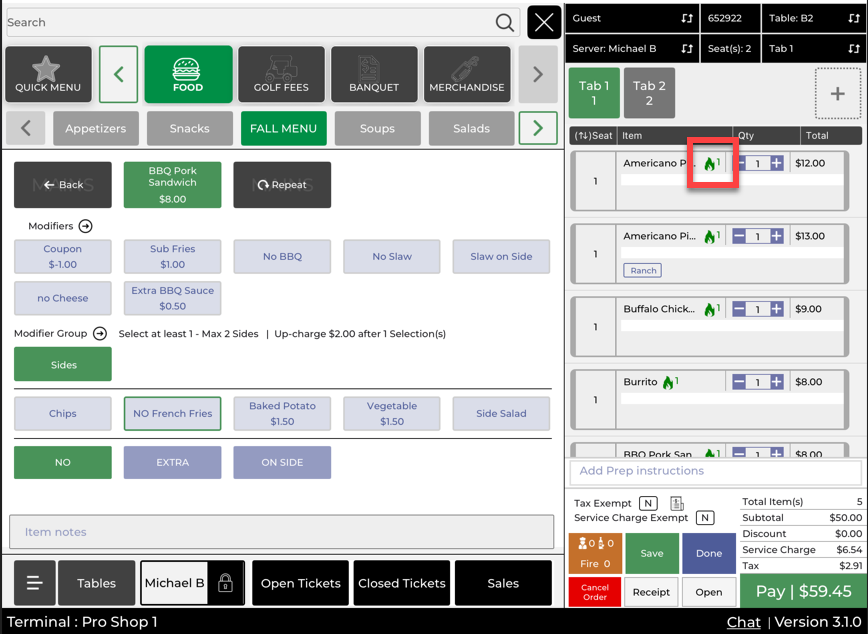Screen dimensions: 868x634
Task: Toggle the Service Charge Exempt N switch
Action: (705, 518)
